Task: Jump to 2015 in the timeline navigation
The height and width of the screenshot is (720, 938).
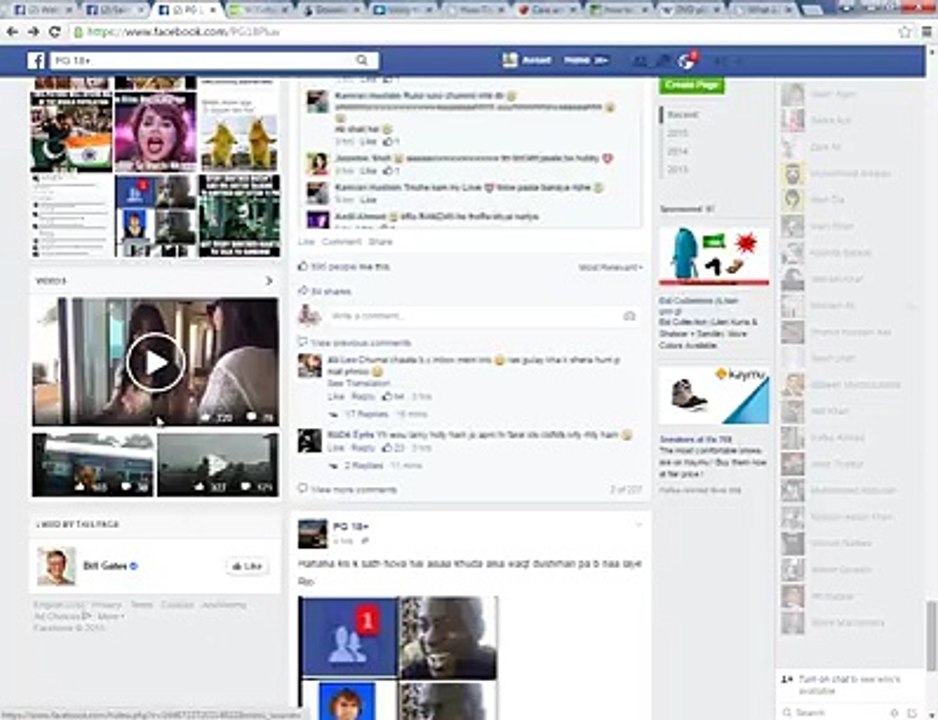Action: pyautogui.click(x=677, y=133)
